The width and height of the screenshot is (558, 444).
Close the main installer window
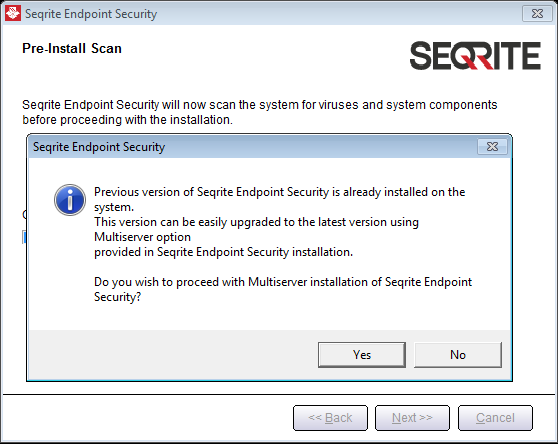click(537, 14)
